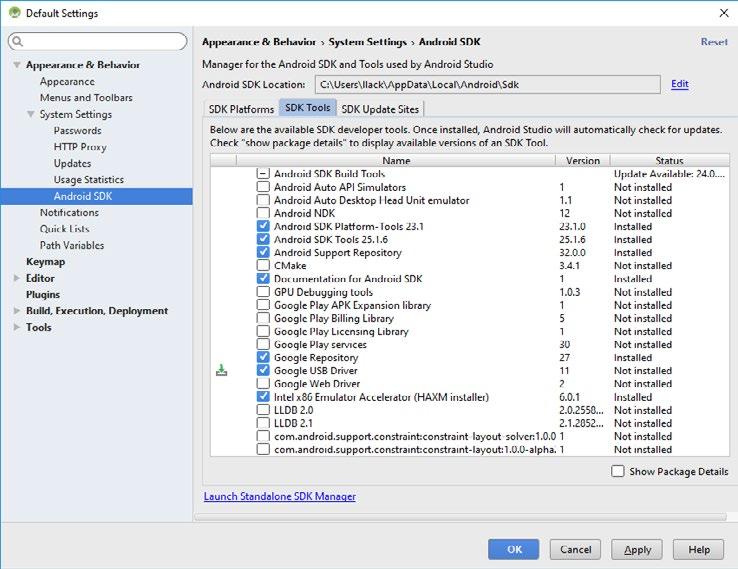Click the Cancel button
The height and width of the screenshot is (569, 738).
pyautogui.click(x=575, y=549)
